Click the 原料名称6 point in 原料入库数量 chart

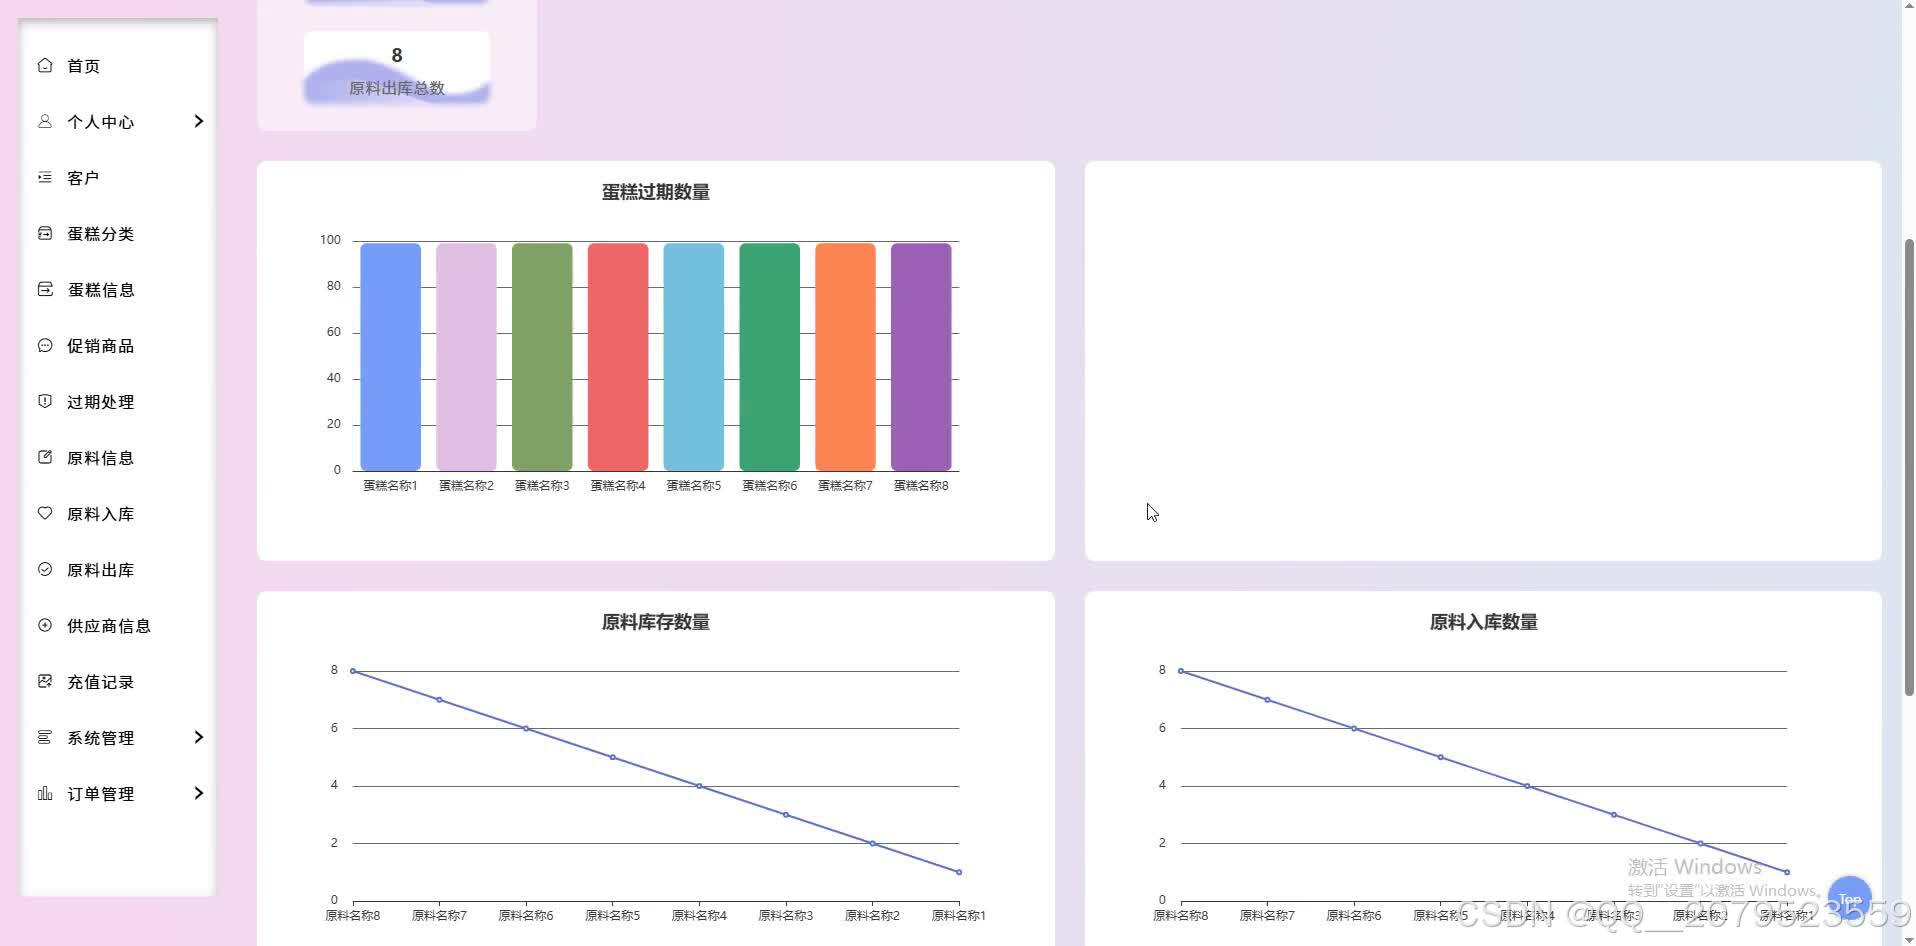coord(1354,729)
